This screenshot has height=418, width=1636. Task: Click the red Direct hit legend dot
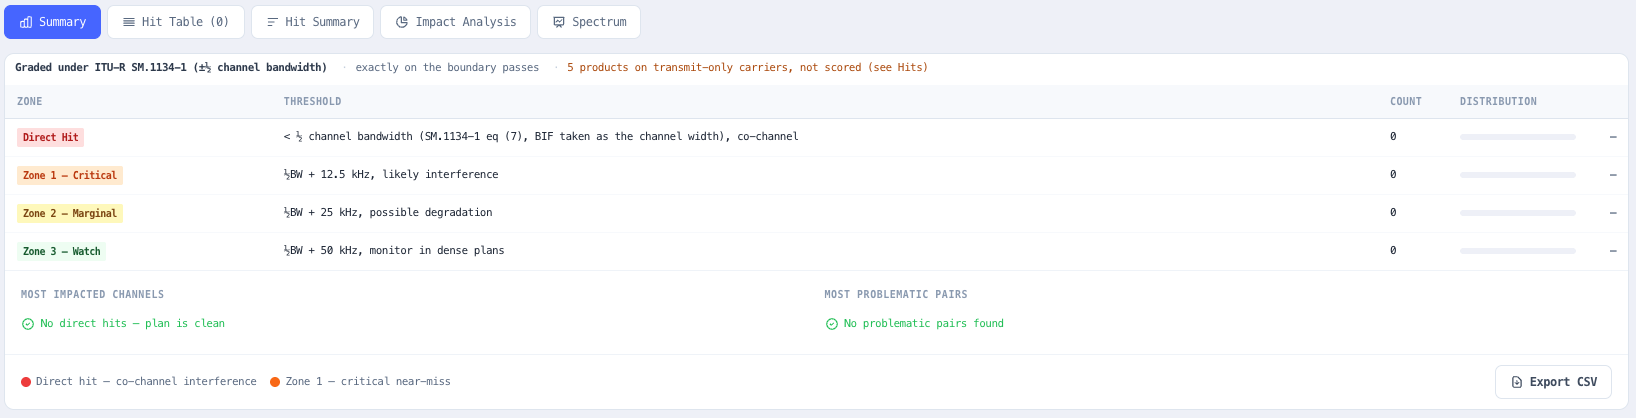(x=26, y=382)
